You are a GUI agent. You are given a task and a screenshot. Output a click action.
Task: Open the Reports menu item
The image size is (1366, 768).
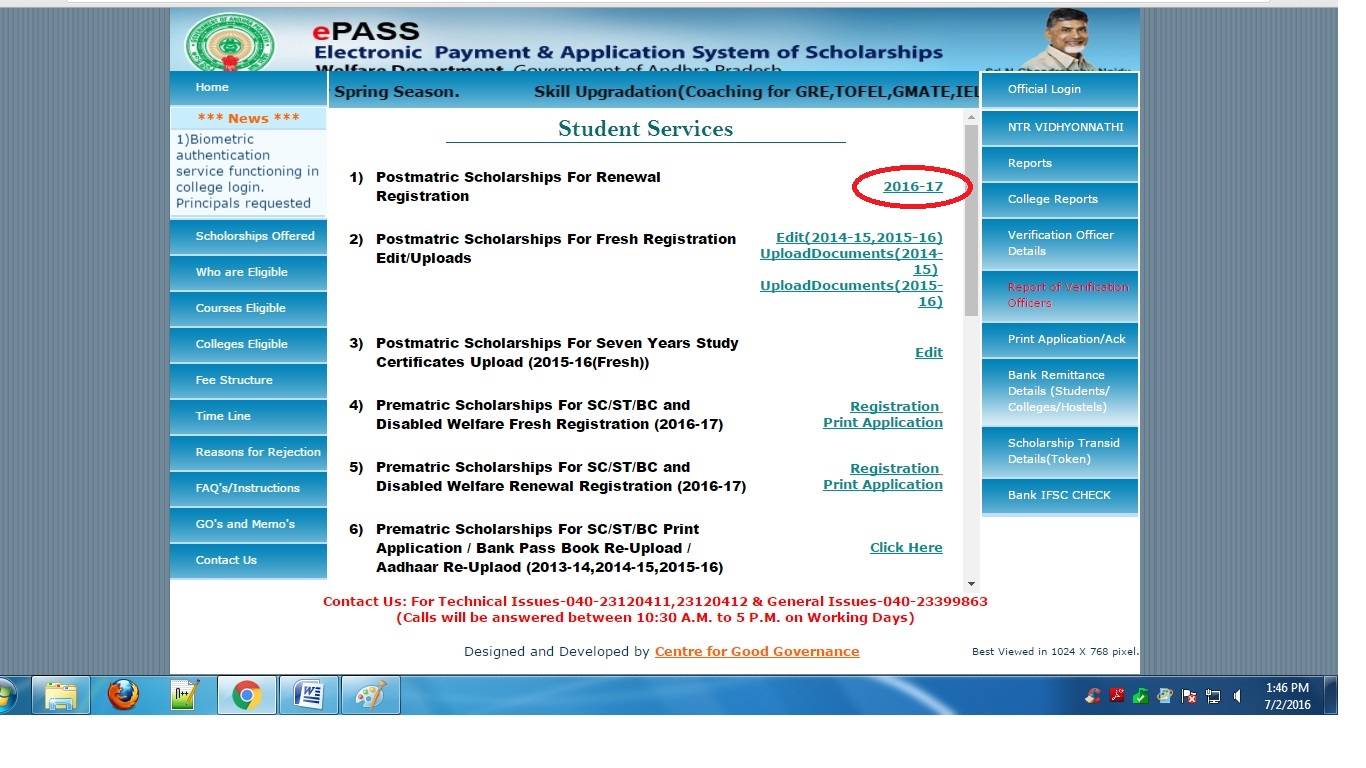click(x=1060, y=164)
